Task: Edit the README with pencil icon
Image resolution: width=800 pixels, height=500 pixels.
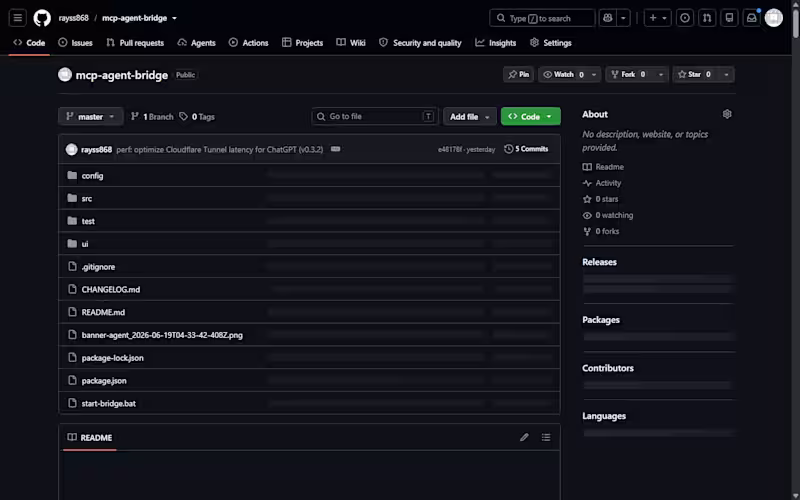Action: pyautogui.click(x=524, y=437)
